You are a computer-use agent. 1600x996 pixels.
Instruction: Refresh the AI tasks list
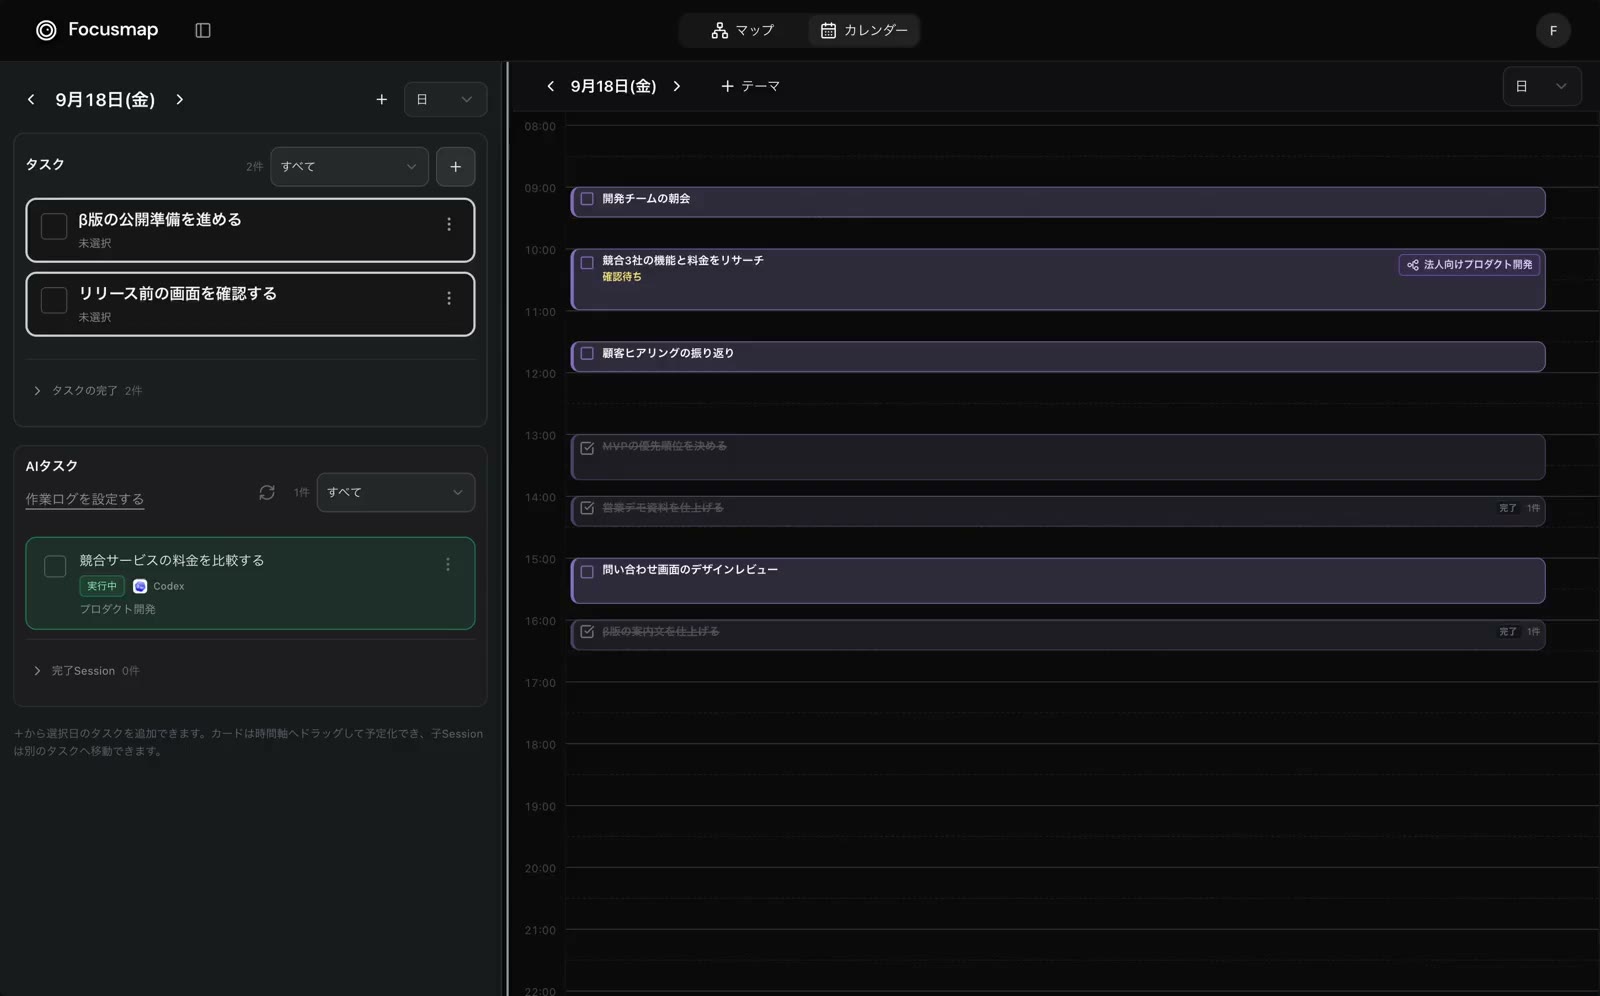tap(267, 492)
